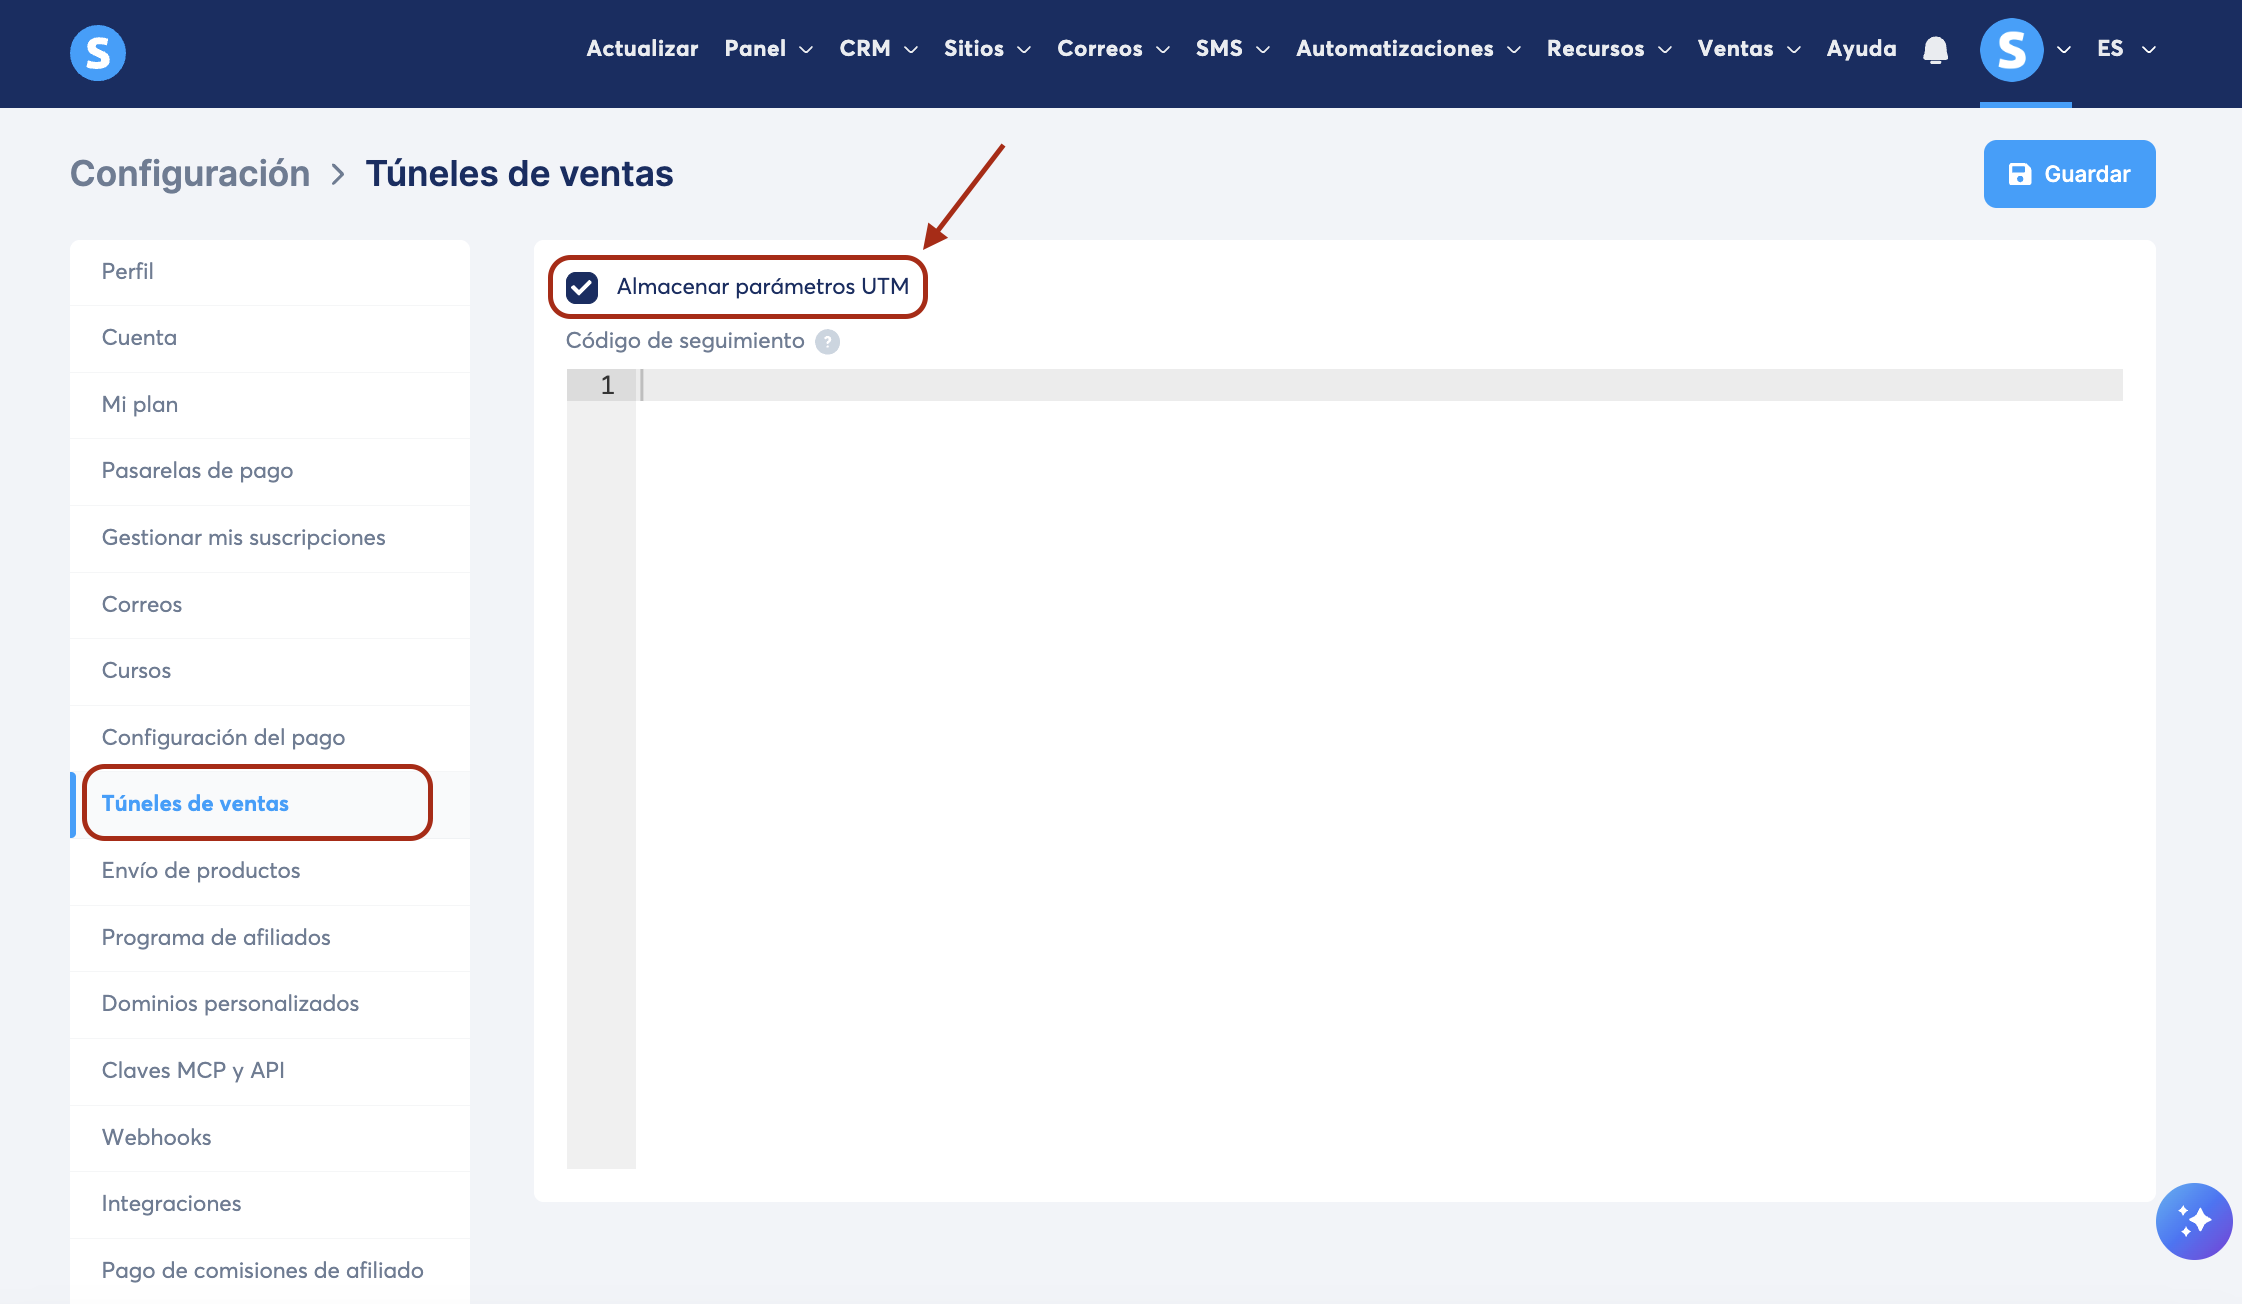The height and width of the screenshot is (1304, 2242).
Task: Click the breadcrumb arrow after Configuración
Action: point(338,174)
